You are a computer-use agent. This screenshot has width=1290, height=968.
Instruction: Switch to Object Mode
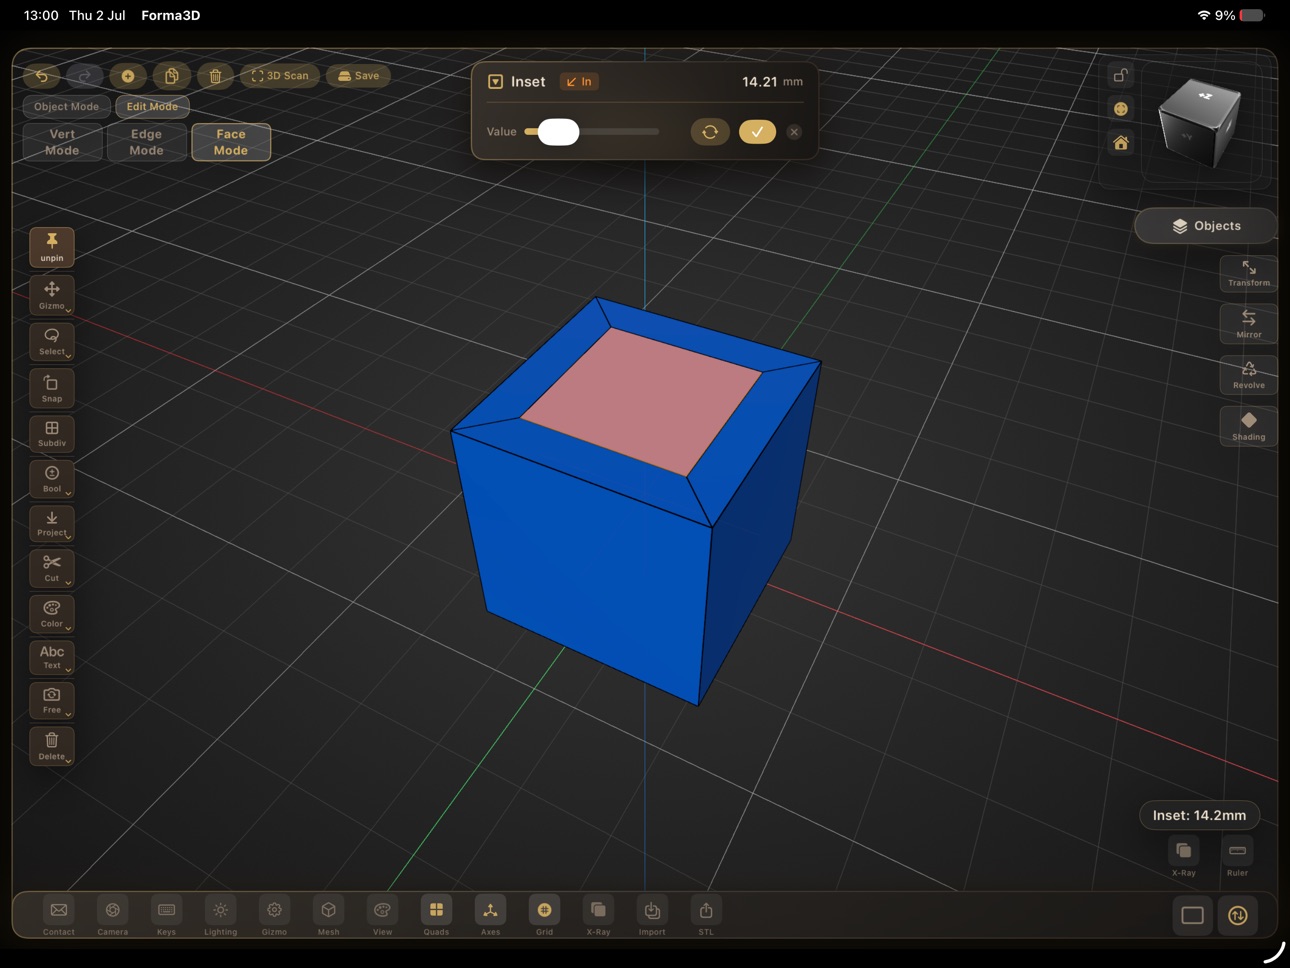(x=66, y=107)
